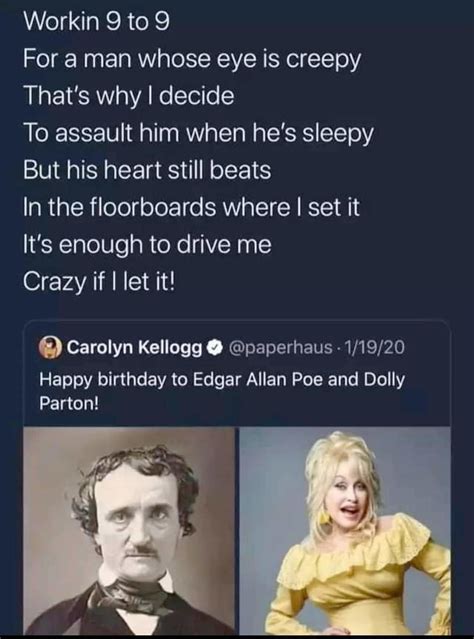Open the 1/19/20 tweet timestamp
Image resolution: width=474 pixels, height=639 pixels.
tap(375, 347)
